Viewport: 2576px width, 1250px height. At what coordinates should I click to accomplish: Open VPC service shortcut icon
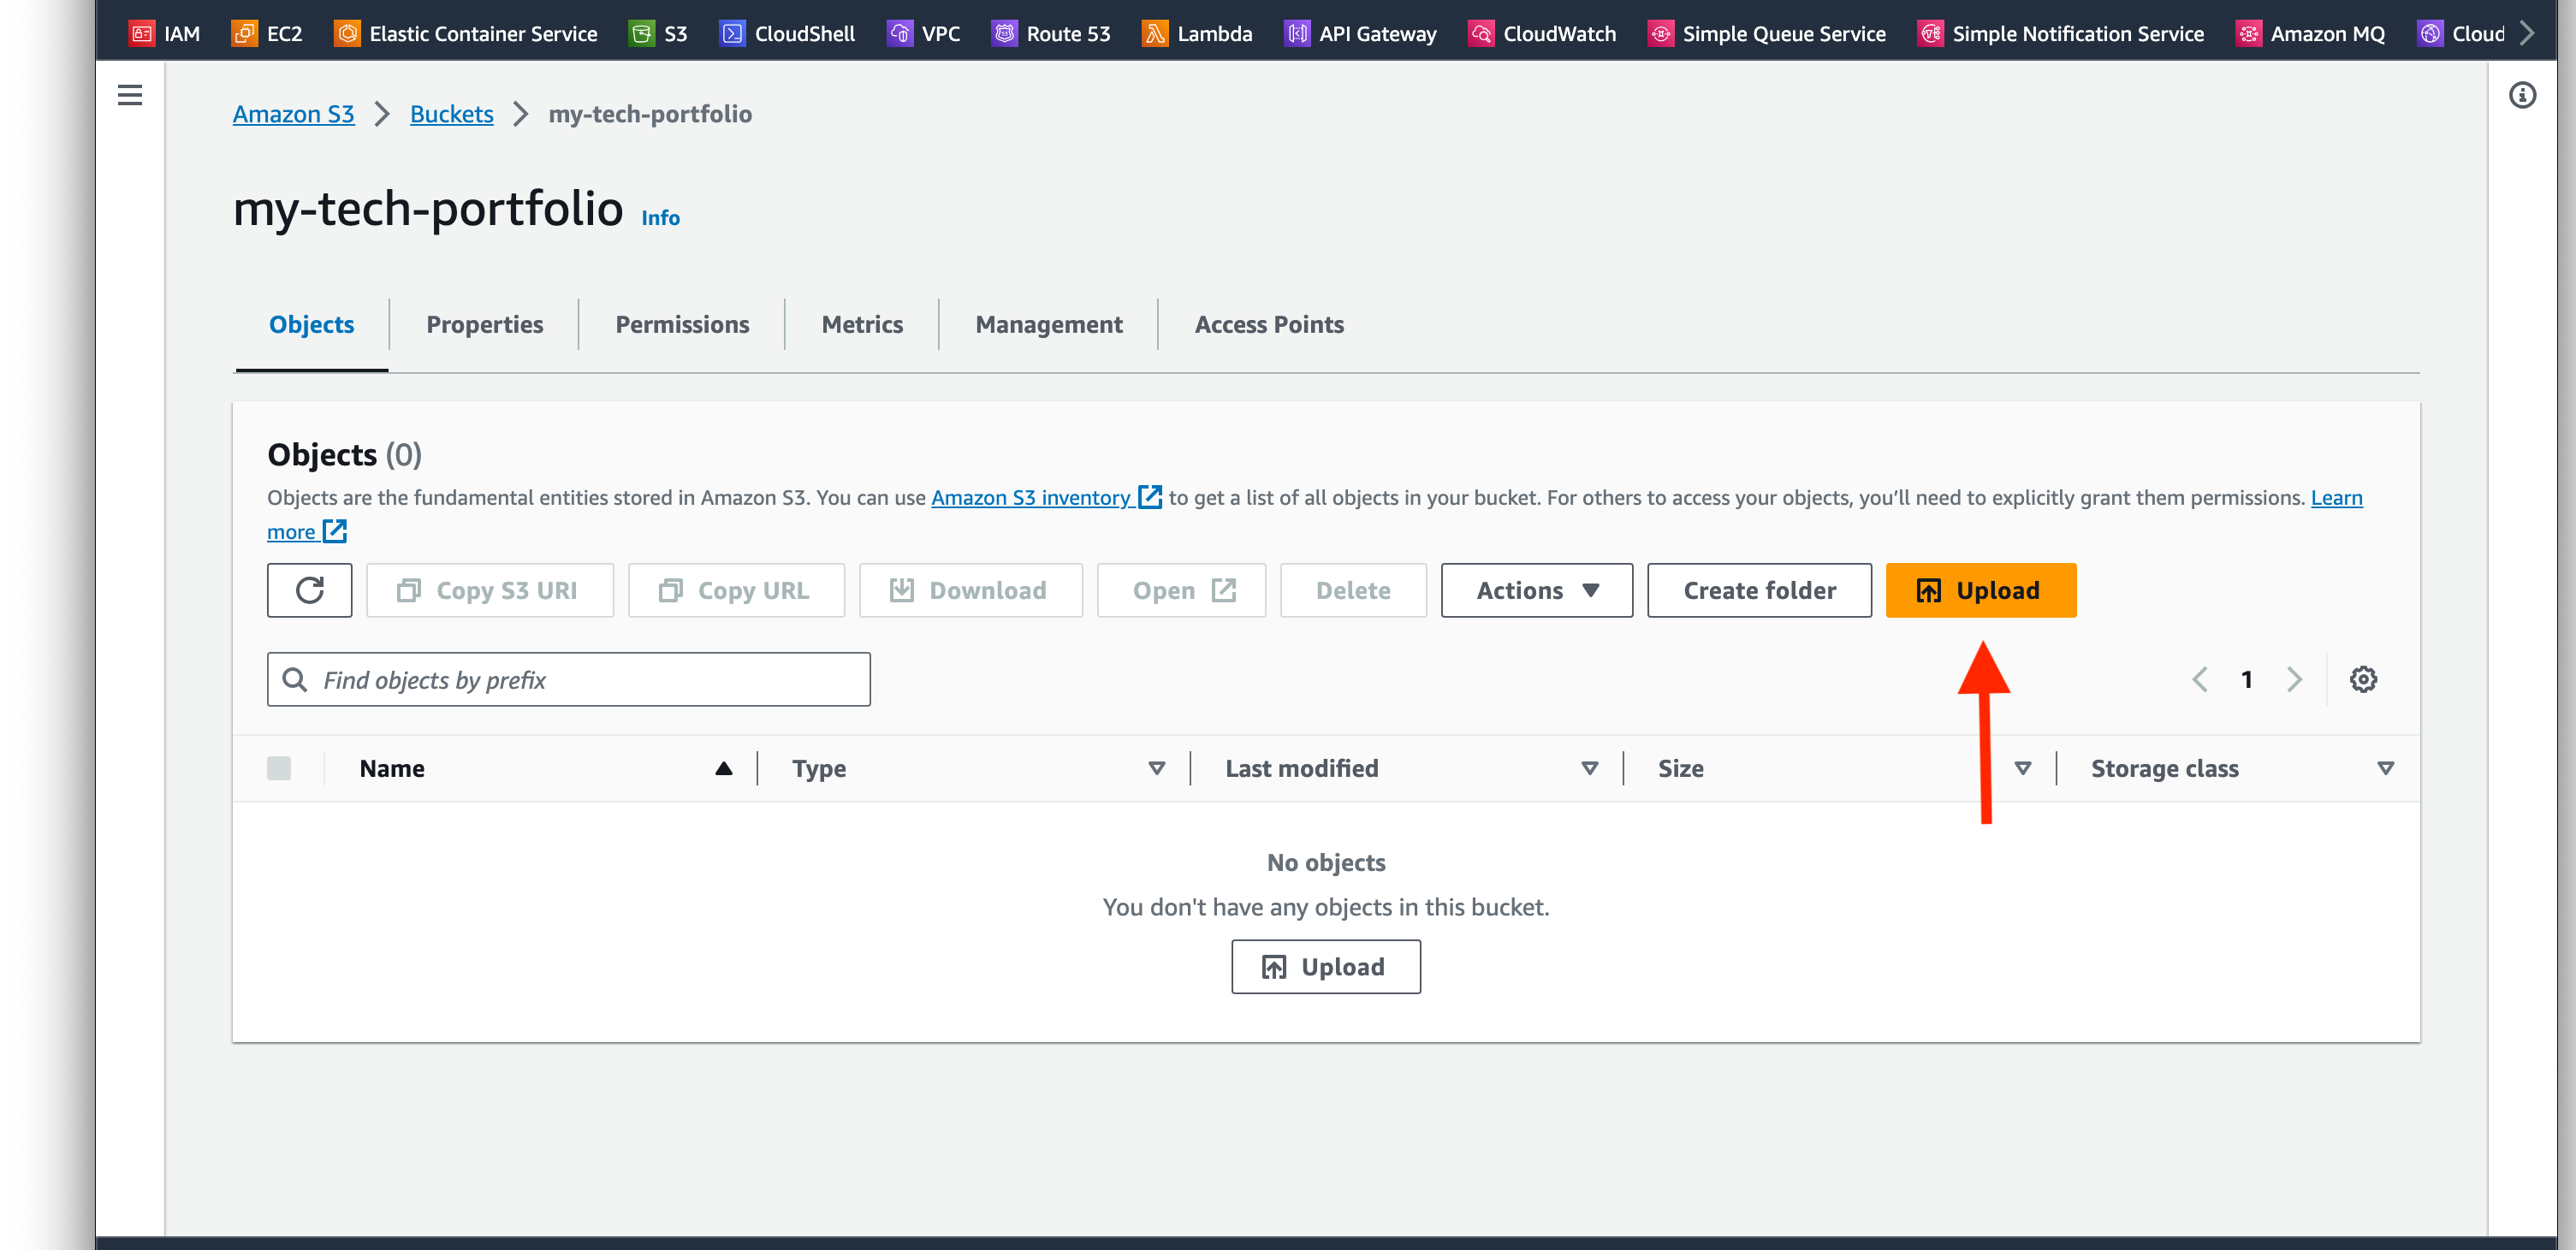coord(899,33)
